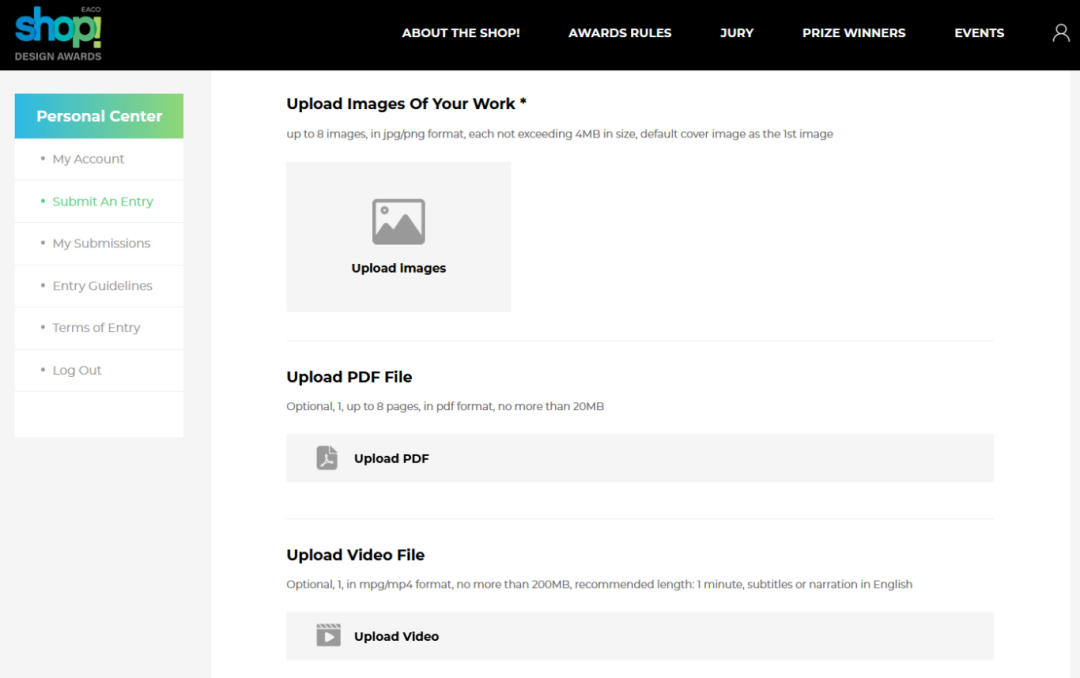Open My Account in sidebar
The image size is (1080, 678).
88,159
